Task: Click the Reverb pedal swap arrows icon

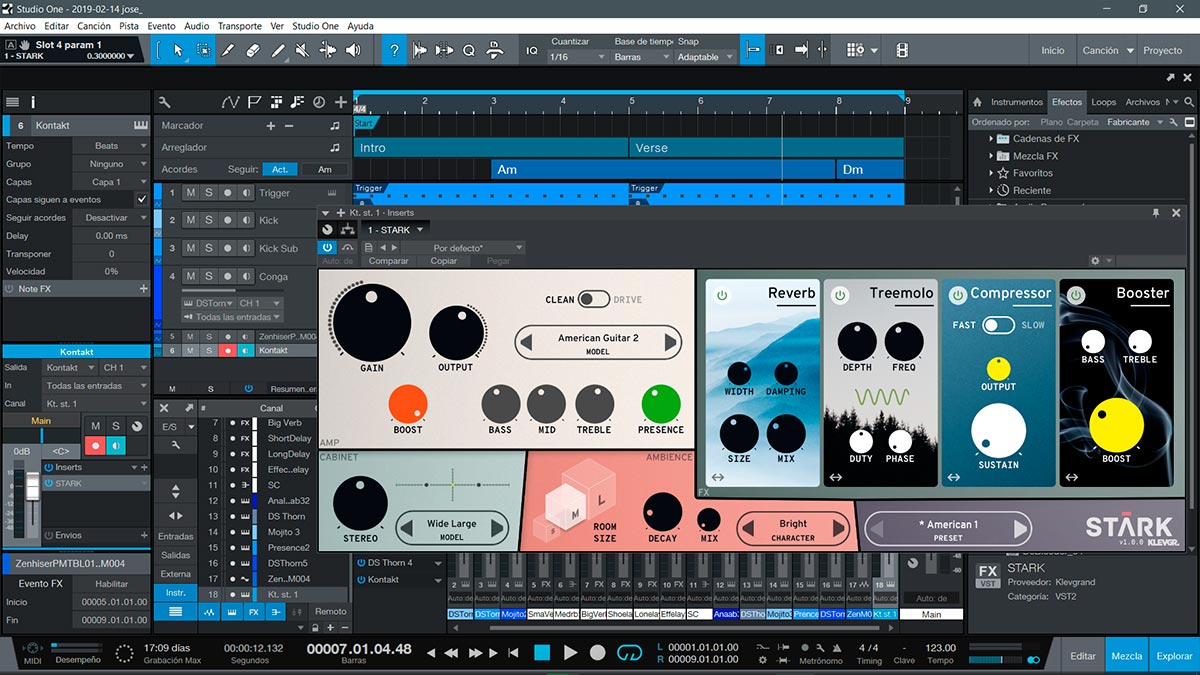Action: (x=718, y=478)
